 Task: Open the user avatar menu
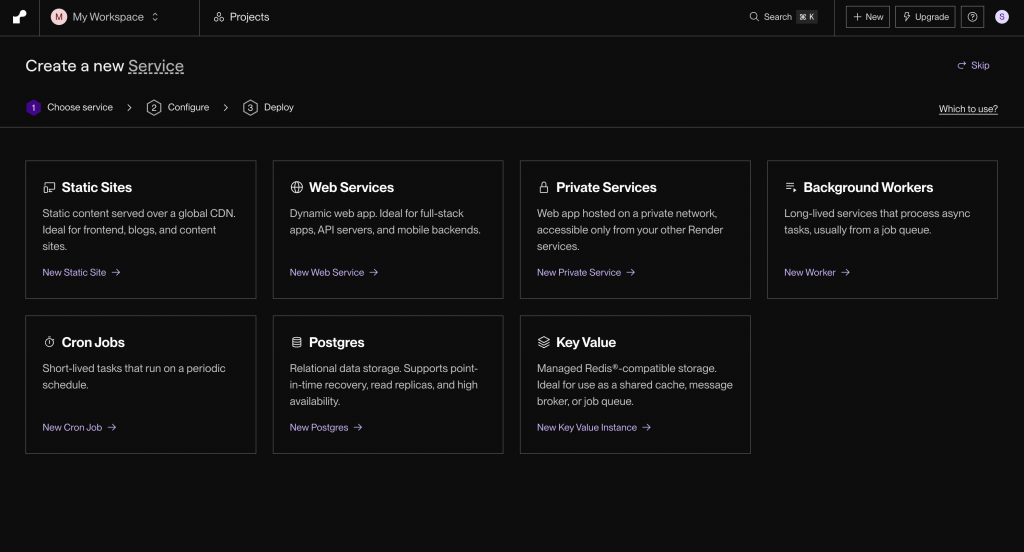click(x=1002, y=17)
